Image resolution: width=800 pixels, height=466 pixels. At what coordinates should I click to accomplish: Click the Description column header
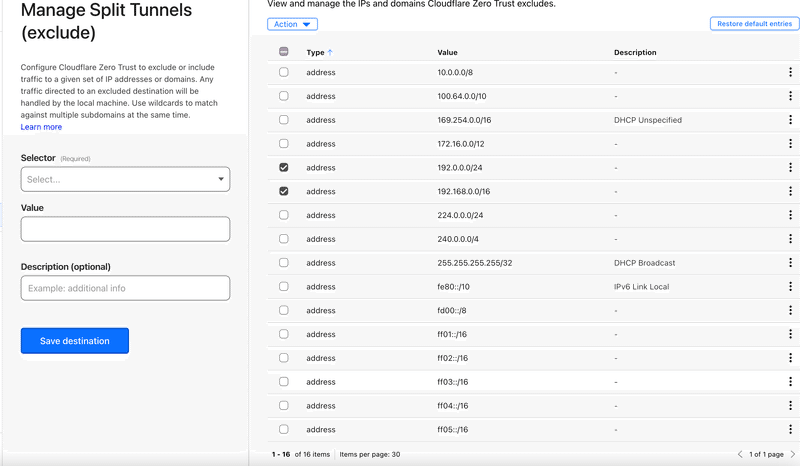click(635, 52)
